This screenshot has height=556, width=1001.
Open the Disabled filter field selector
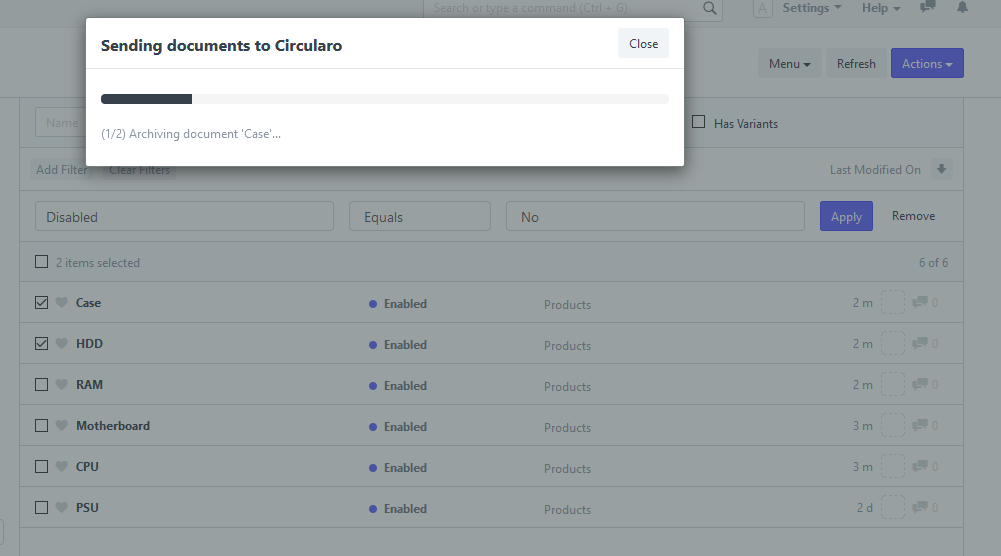click(x=184, y=216)
